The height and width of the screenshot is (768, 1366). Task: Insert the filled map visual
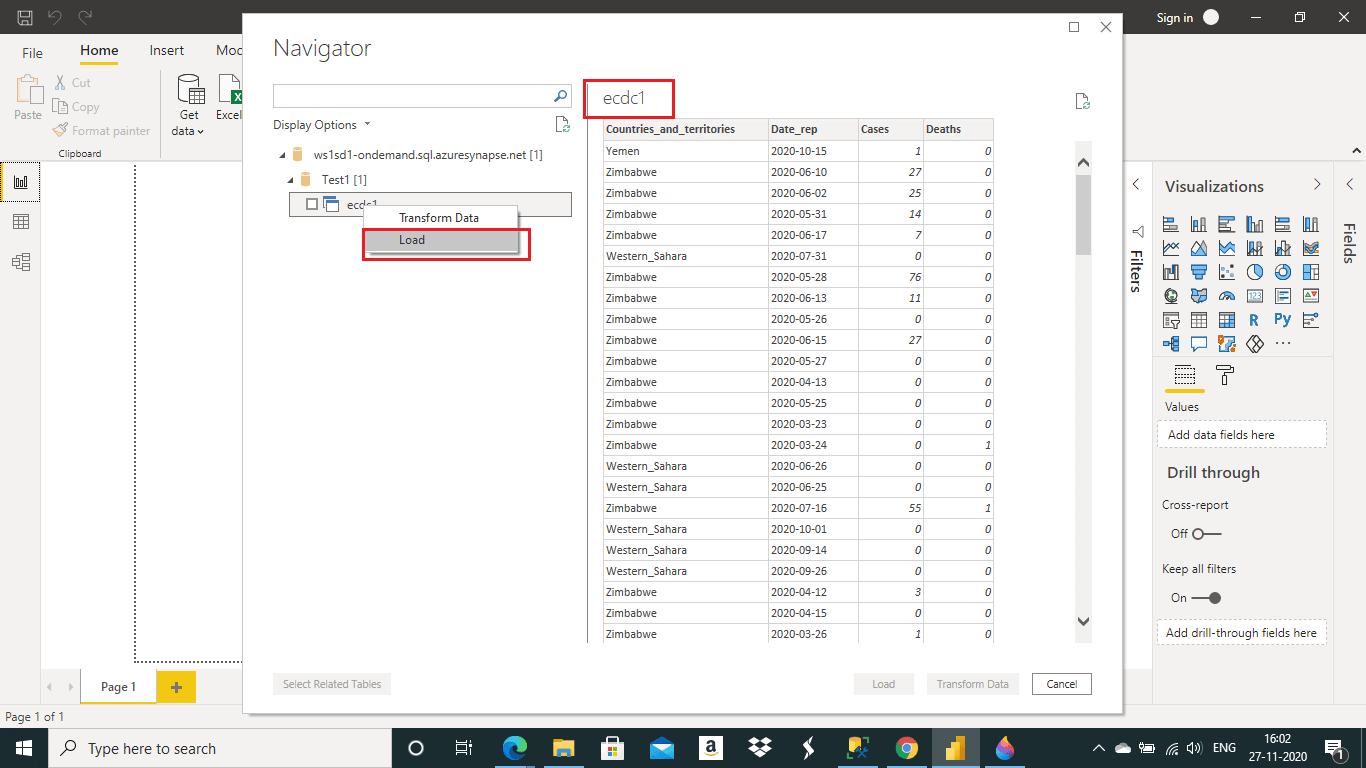click(1199, 296)
